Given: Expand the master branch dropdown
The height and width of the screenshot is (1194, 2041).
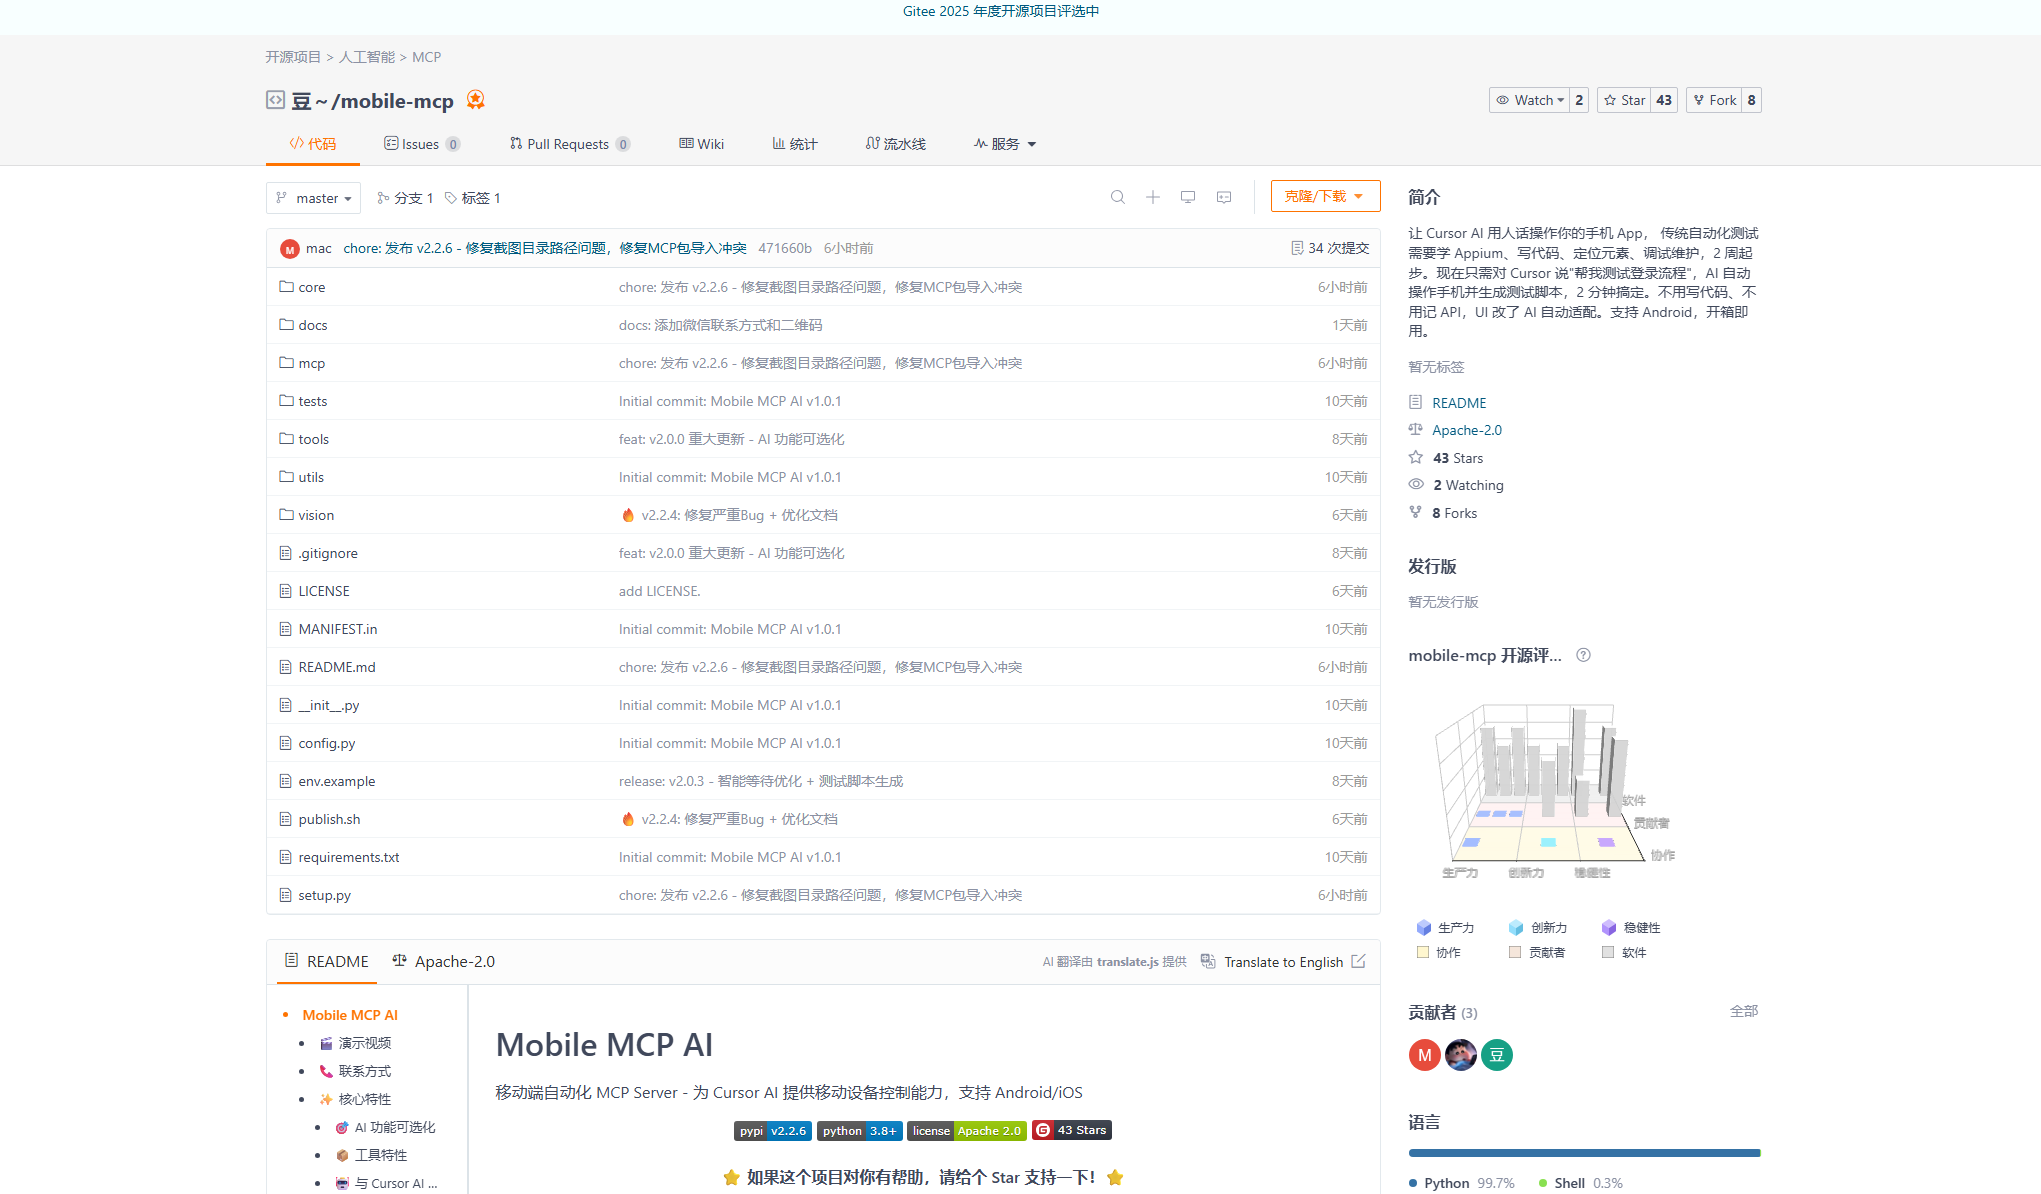Looking at the screenshot, I should [313, 198].
